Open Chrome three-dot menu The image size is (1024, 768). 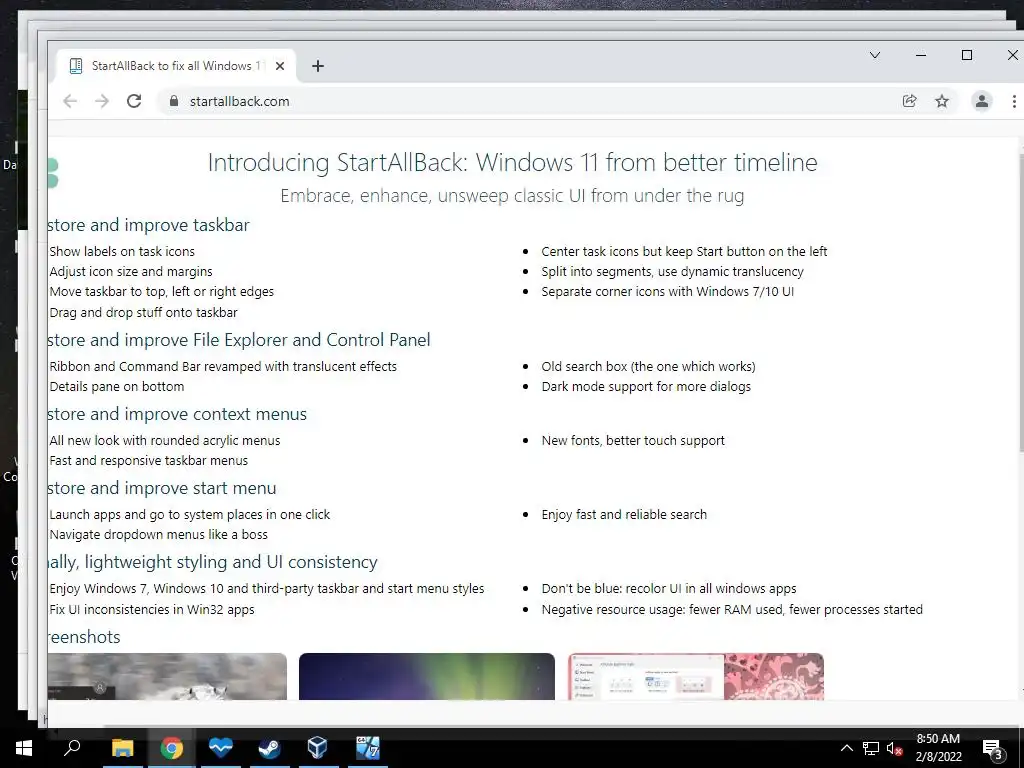click(x=1014, y=101)
